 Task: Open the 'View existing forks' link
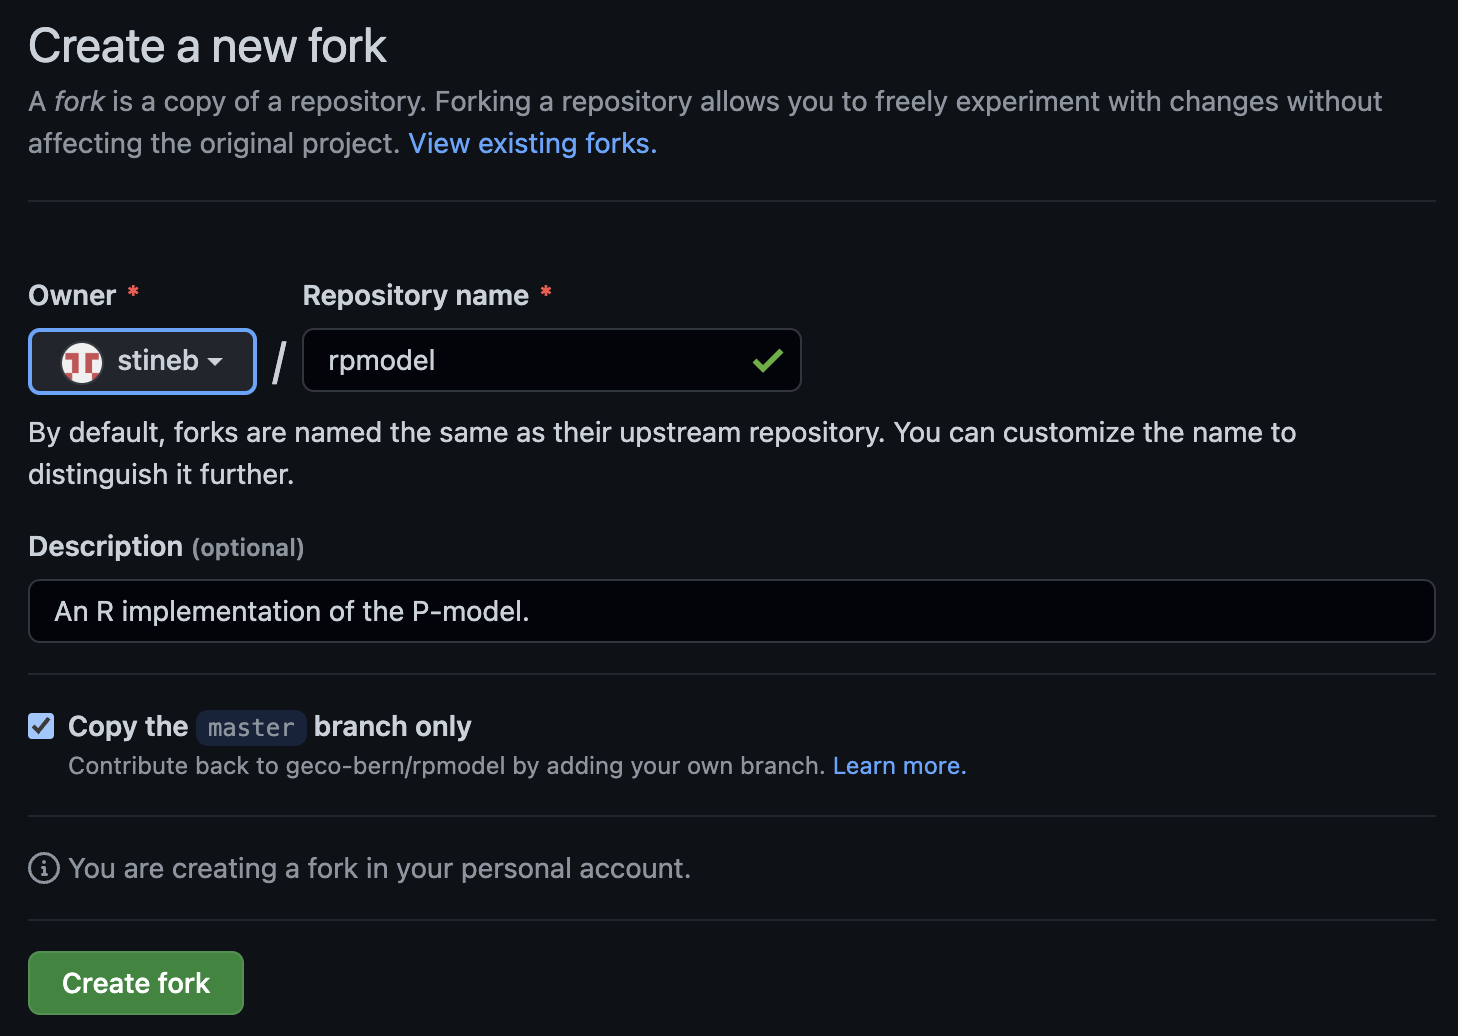(532, 144)
